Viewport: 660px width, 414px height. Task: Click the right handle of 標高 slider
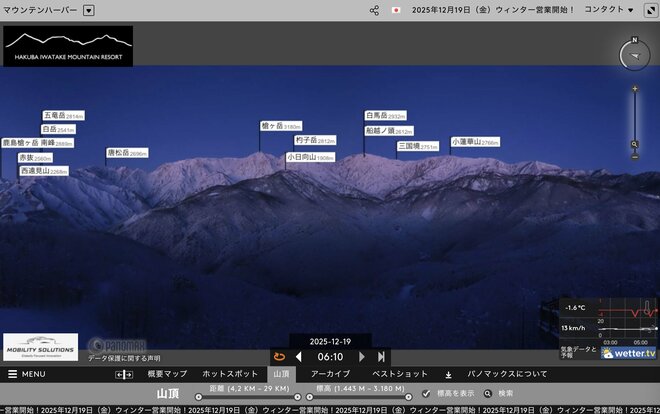(408, 397)
